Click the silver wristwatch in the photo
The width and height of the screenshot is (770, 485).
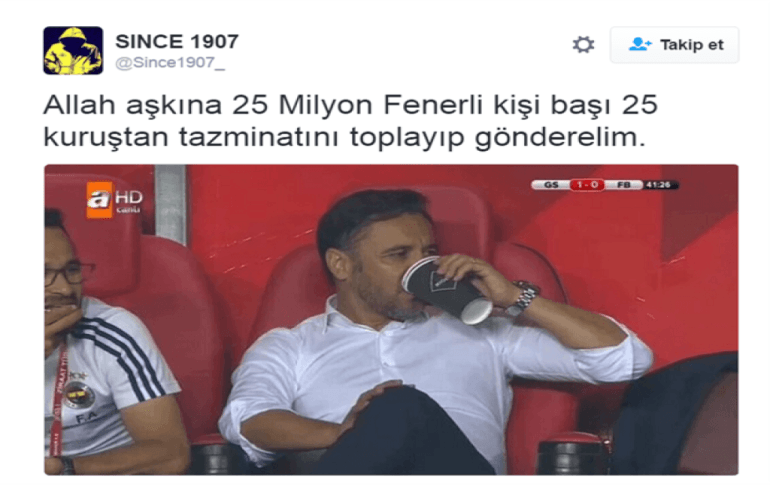[523, 298]
